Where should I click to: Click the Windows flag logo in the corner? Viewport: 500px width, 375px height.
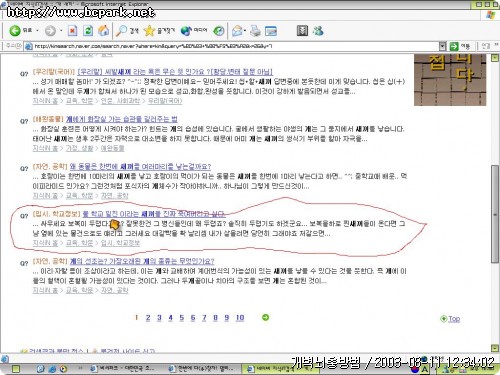point(490,15)
